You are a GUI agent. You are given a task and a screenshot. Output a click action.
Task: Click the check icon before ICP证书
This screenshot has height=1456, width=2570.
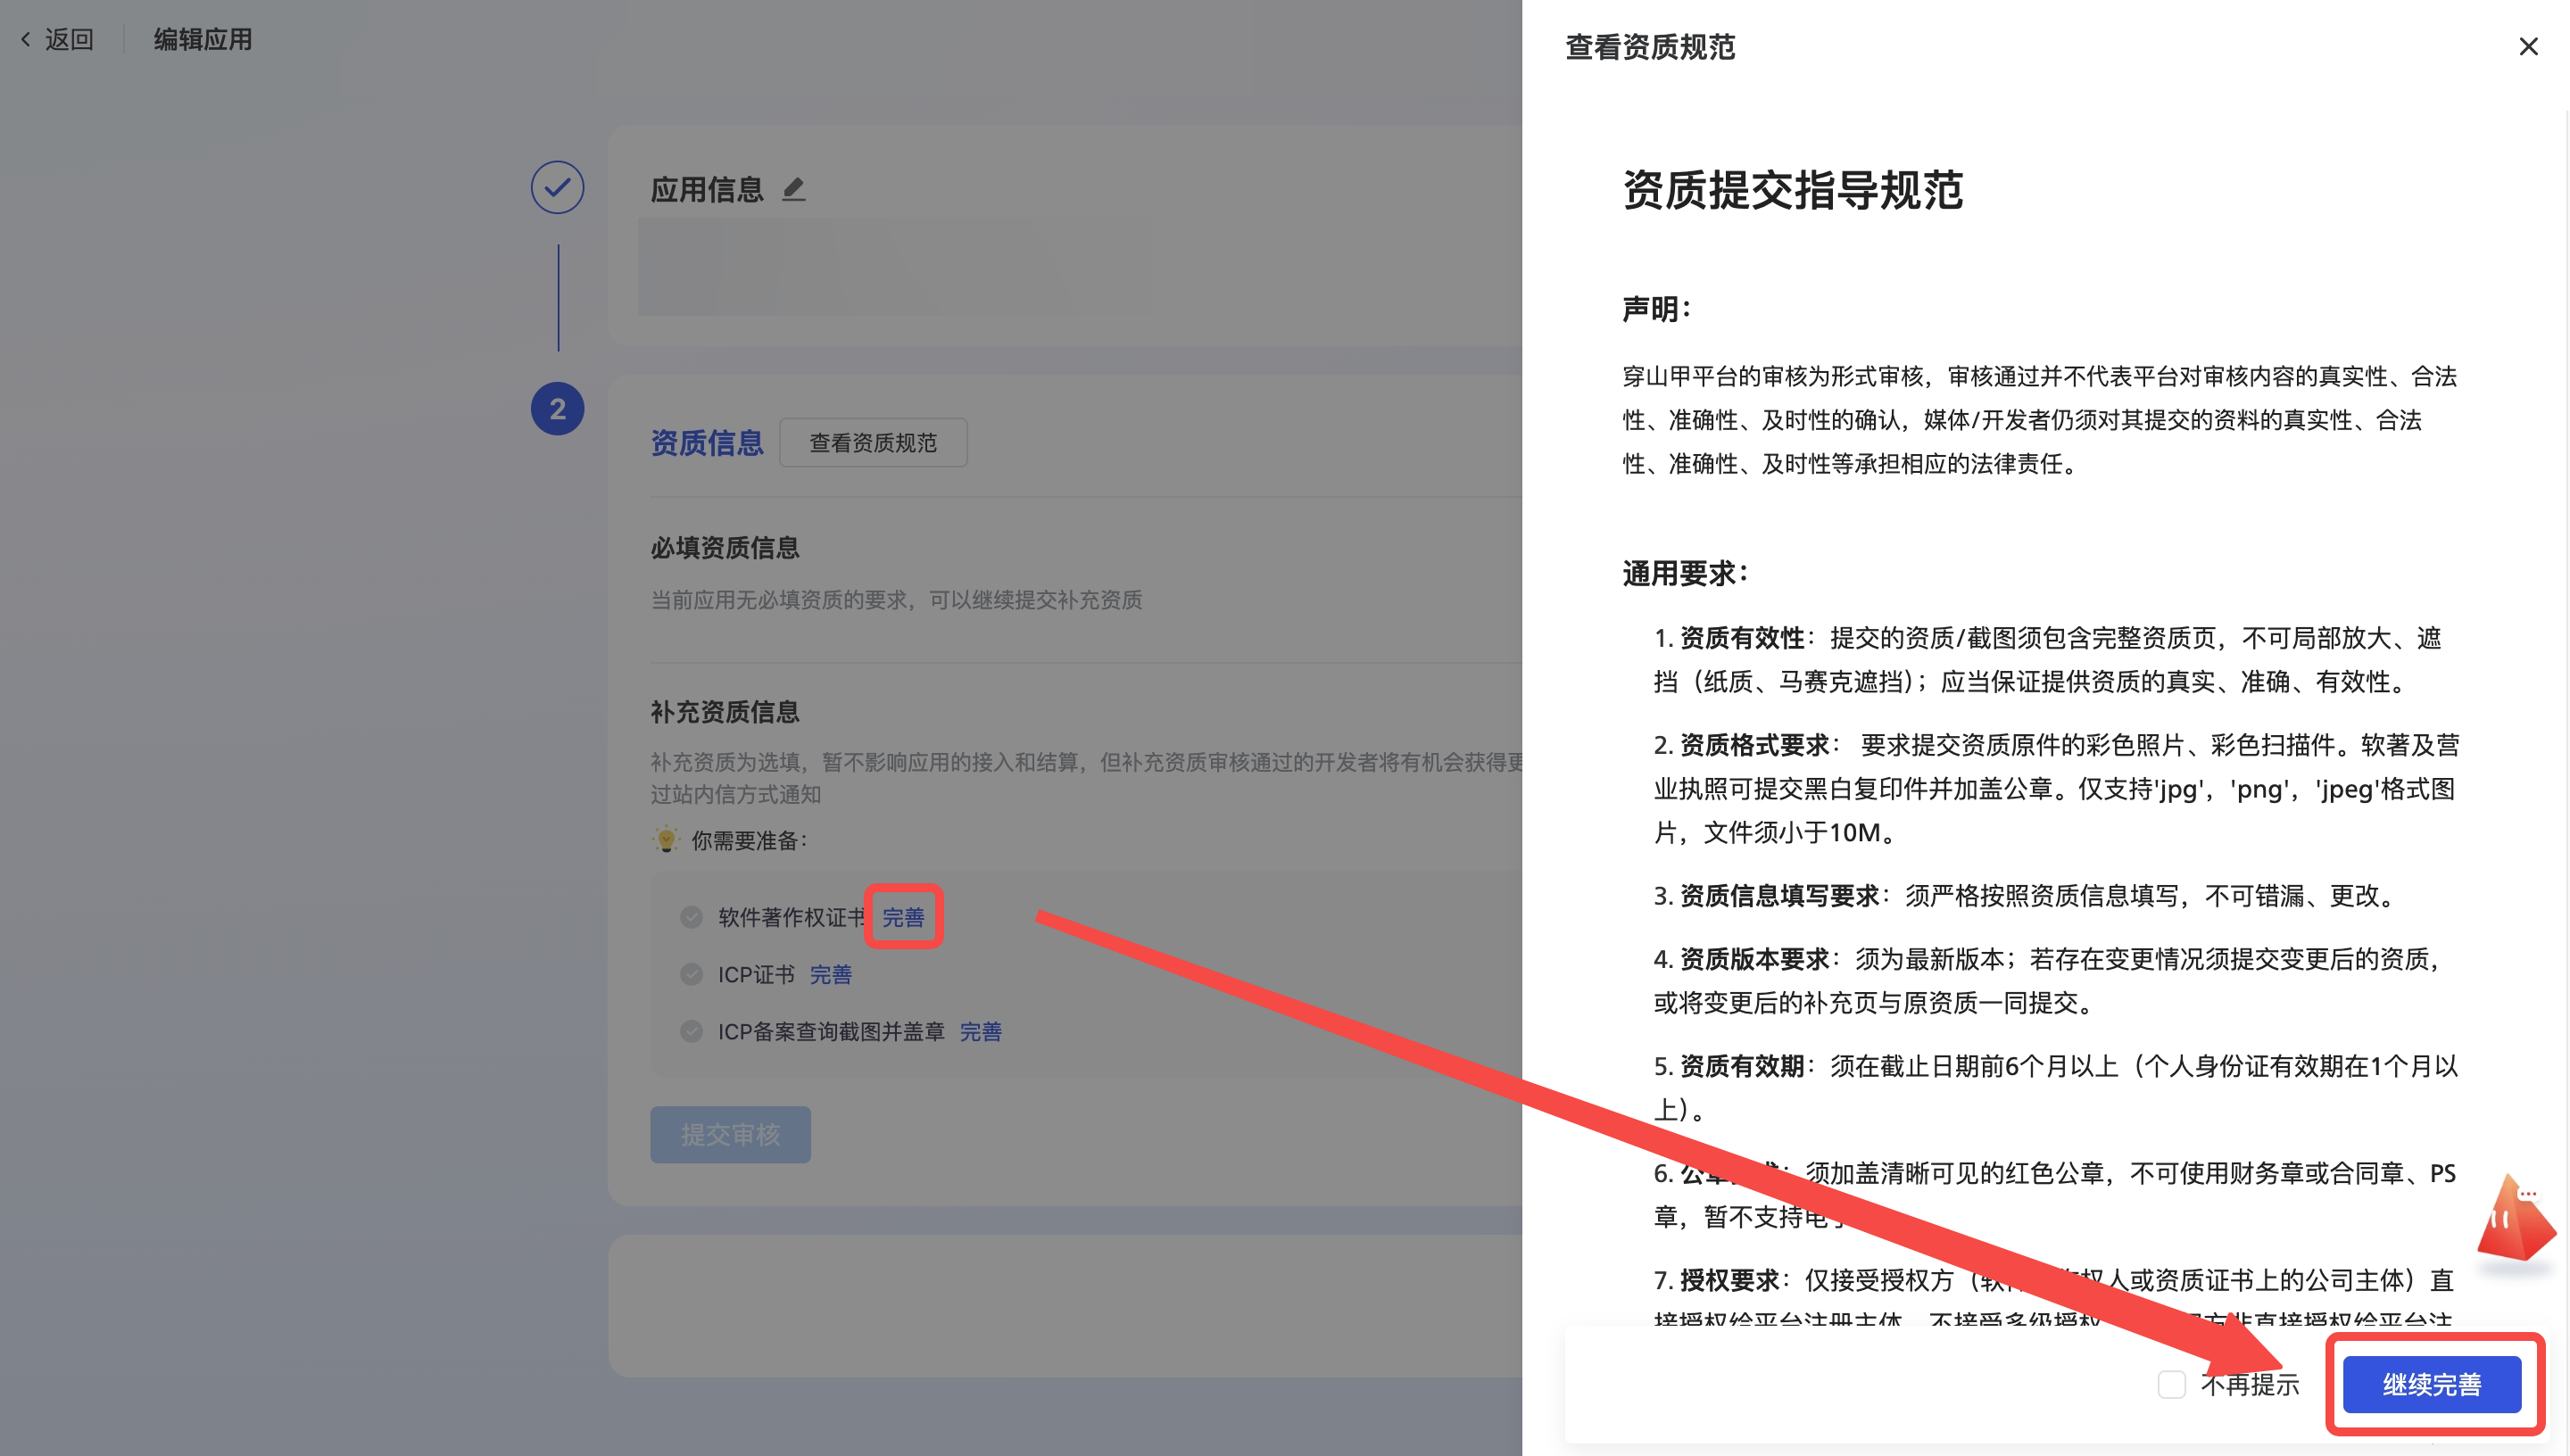click(x=691, y=974)
